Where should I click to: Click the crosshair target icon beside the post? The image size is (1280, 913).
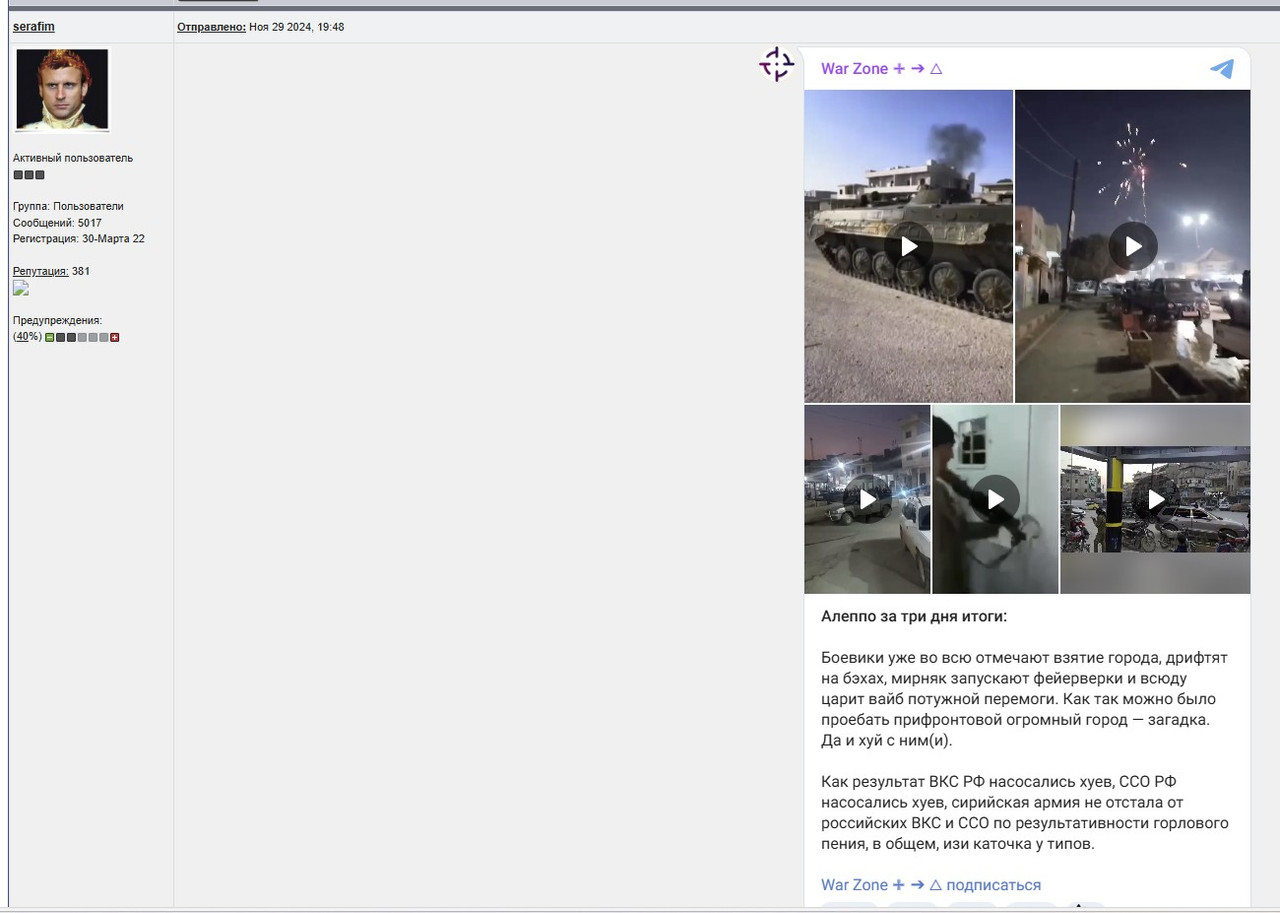(x=776, y=65)
